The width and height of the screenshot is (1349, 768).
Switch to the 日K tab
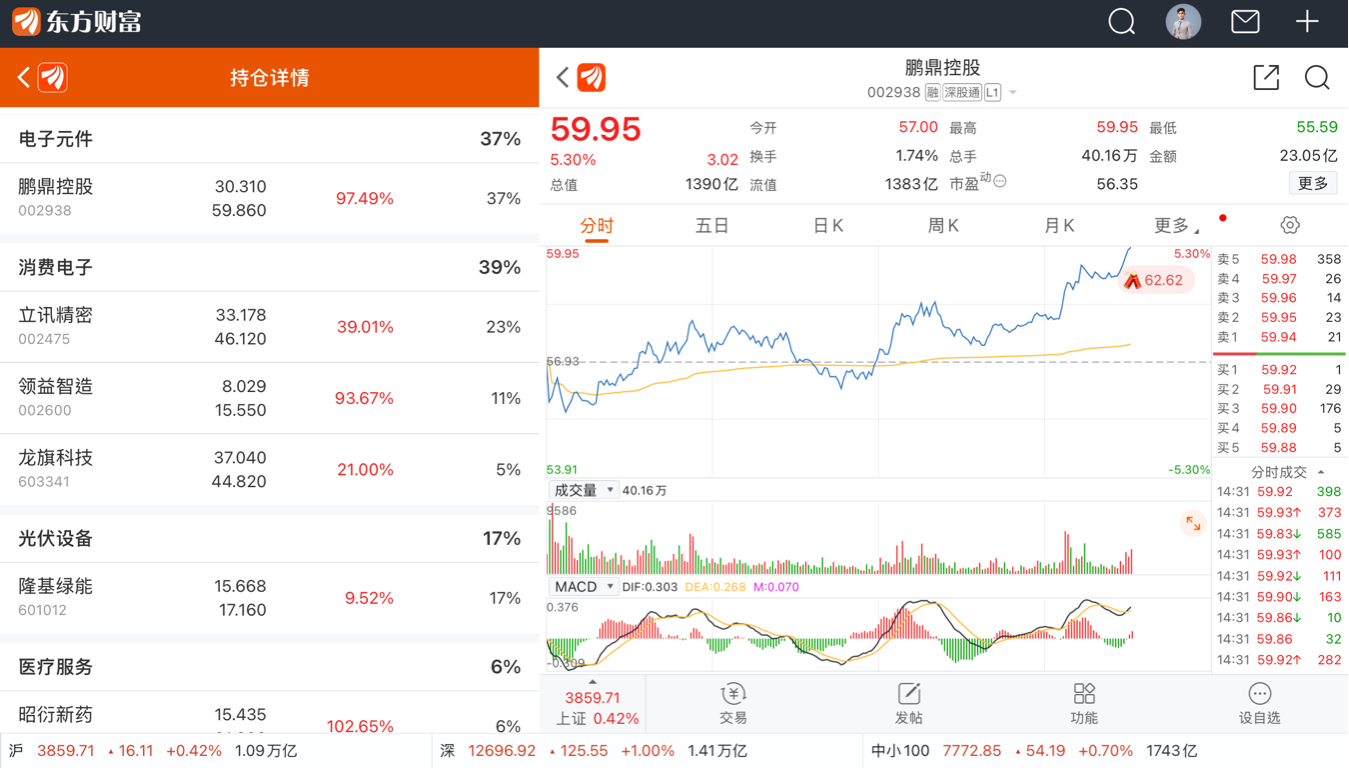[x=828, y=226]
